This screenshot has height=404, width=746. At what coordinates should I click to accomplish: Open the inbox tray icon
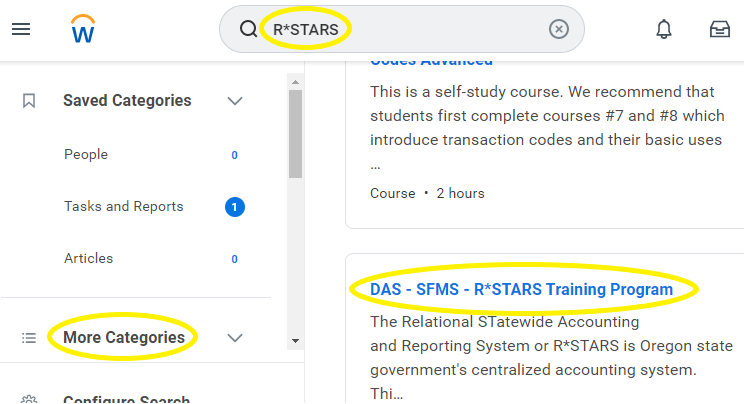pyautogui.click(x=719, y=30)
